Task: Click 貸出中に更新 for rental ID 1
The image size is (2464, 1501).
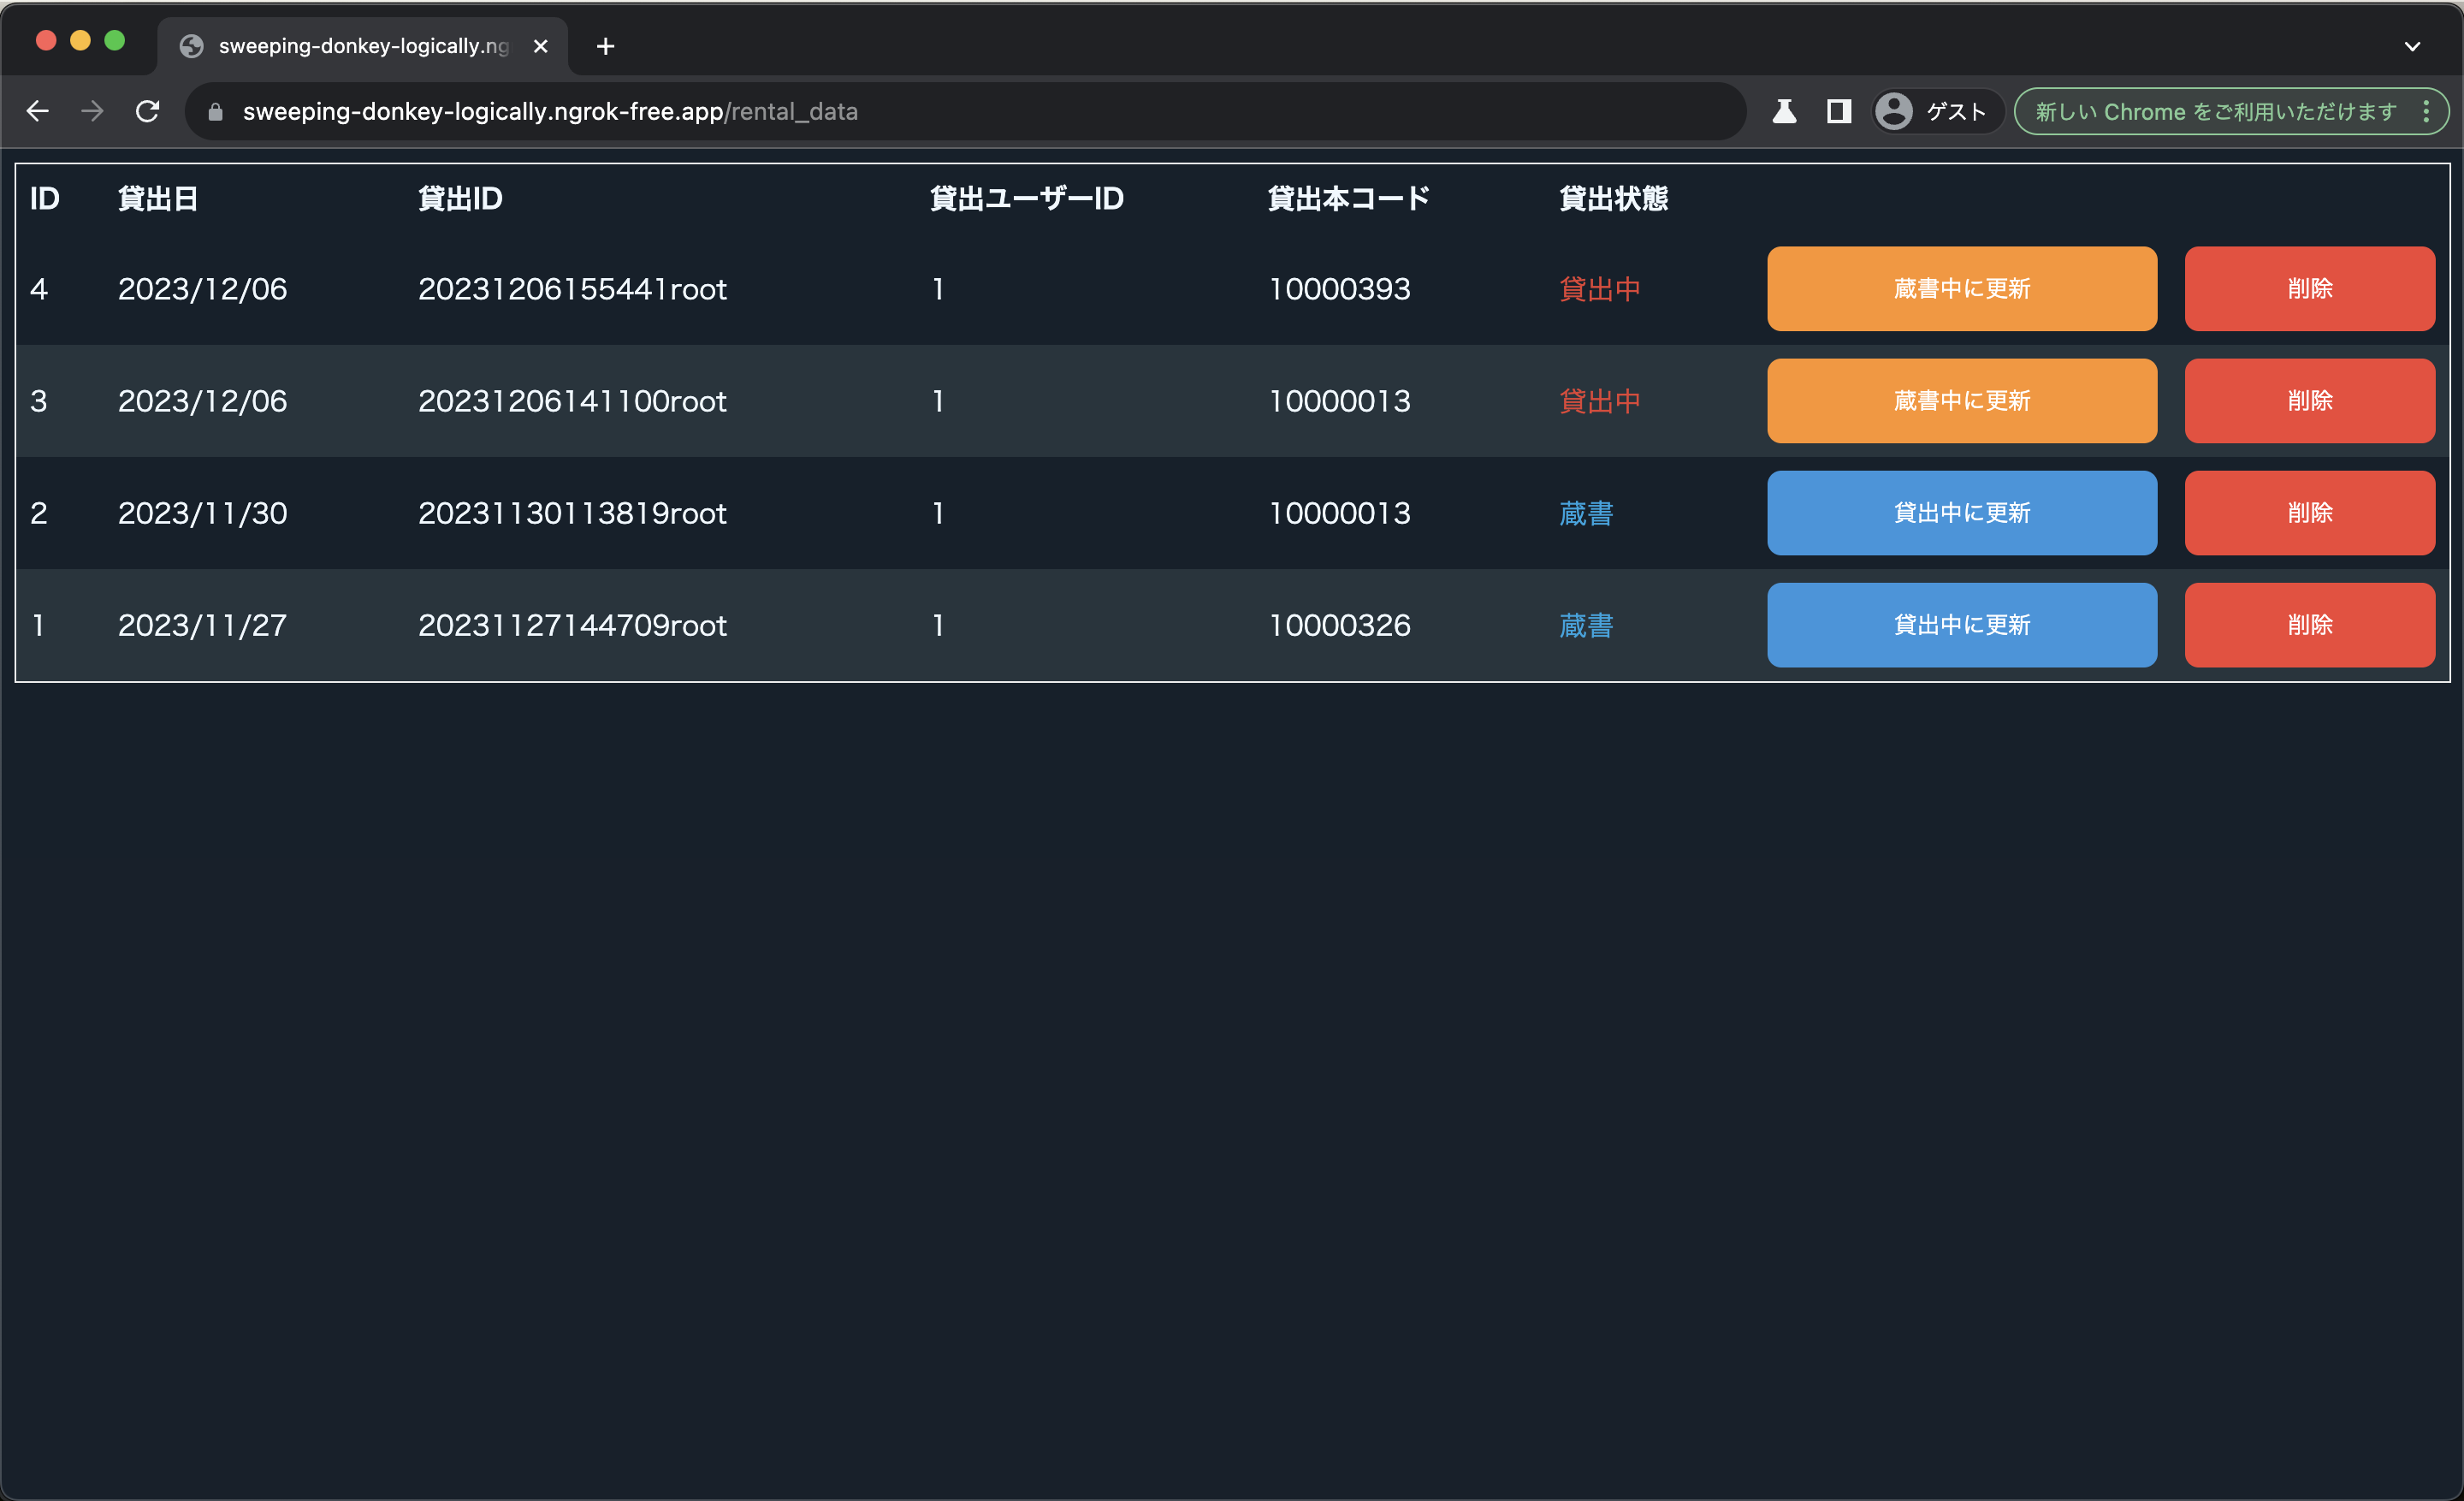Action: click(1961, 625)
